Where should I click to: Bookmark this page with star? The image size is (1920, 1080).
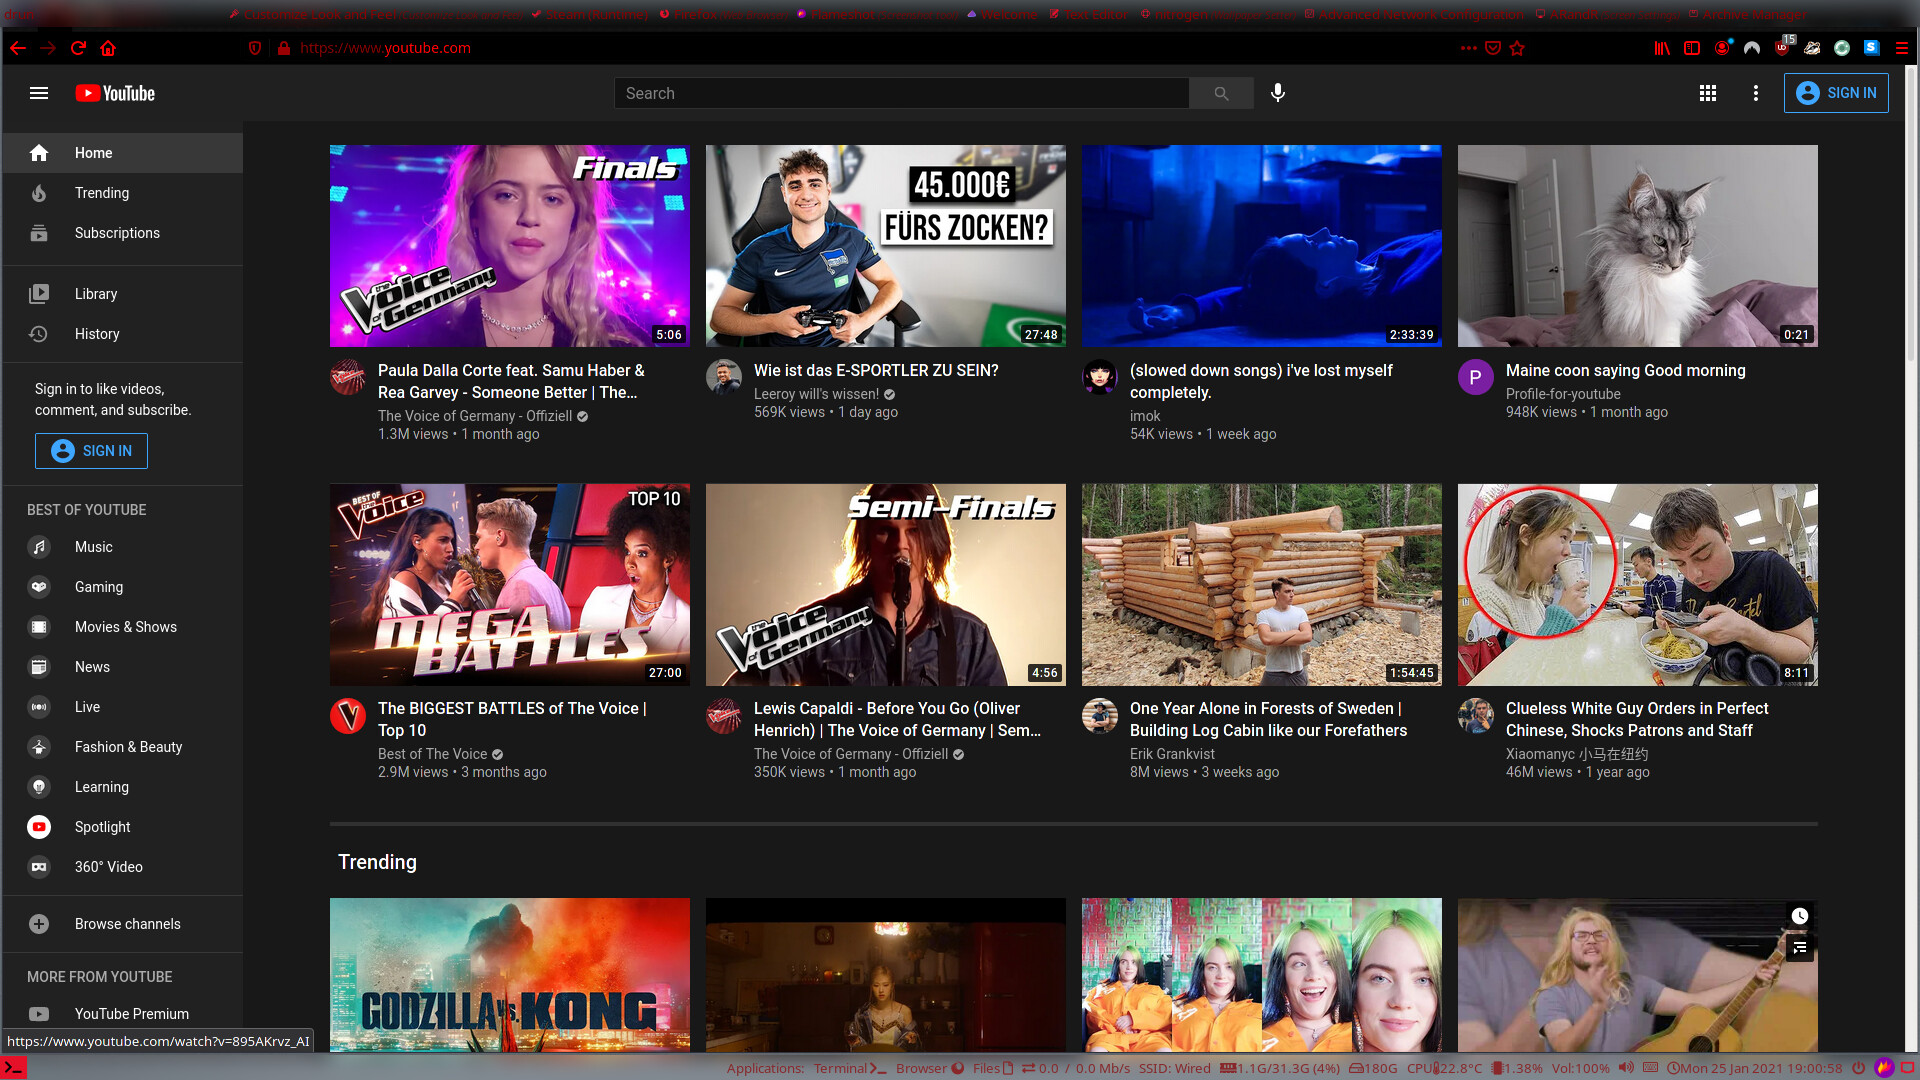click(x=1517, y=48)
